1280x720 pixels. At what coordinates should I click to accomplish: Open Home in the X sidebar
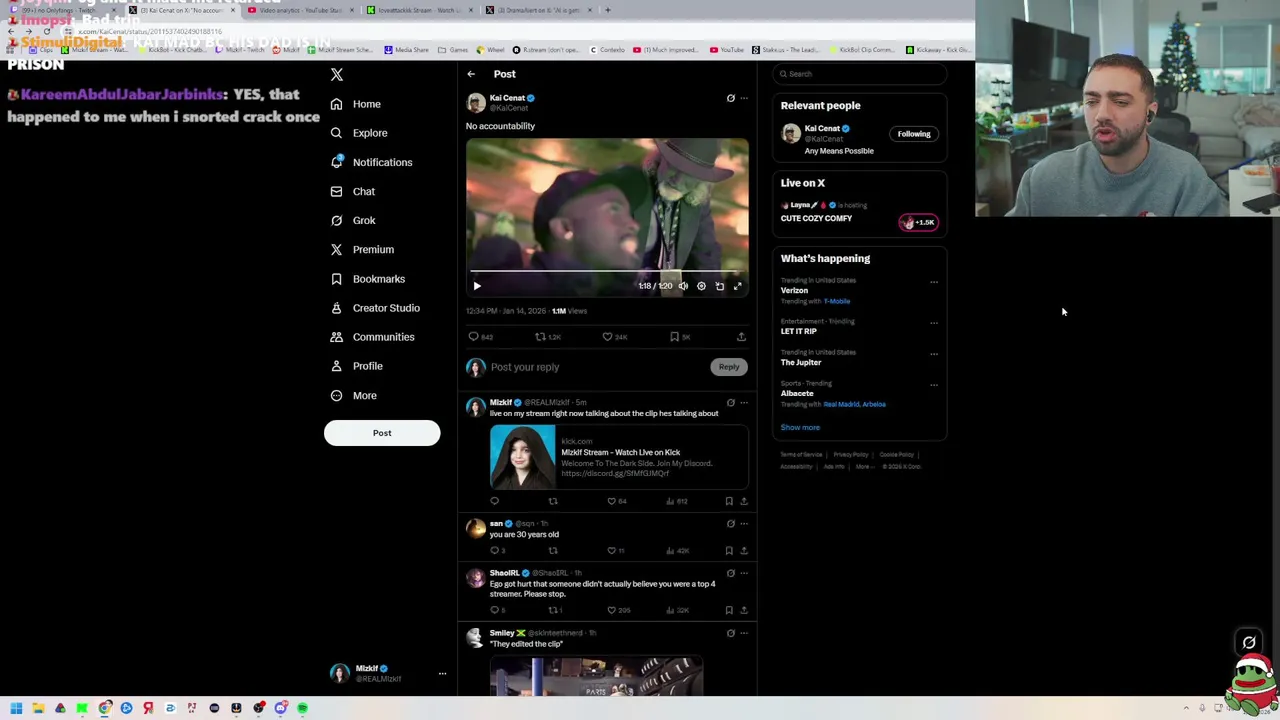click(x=356, y=104)
